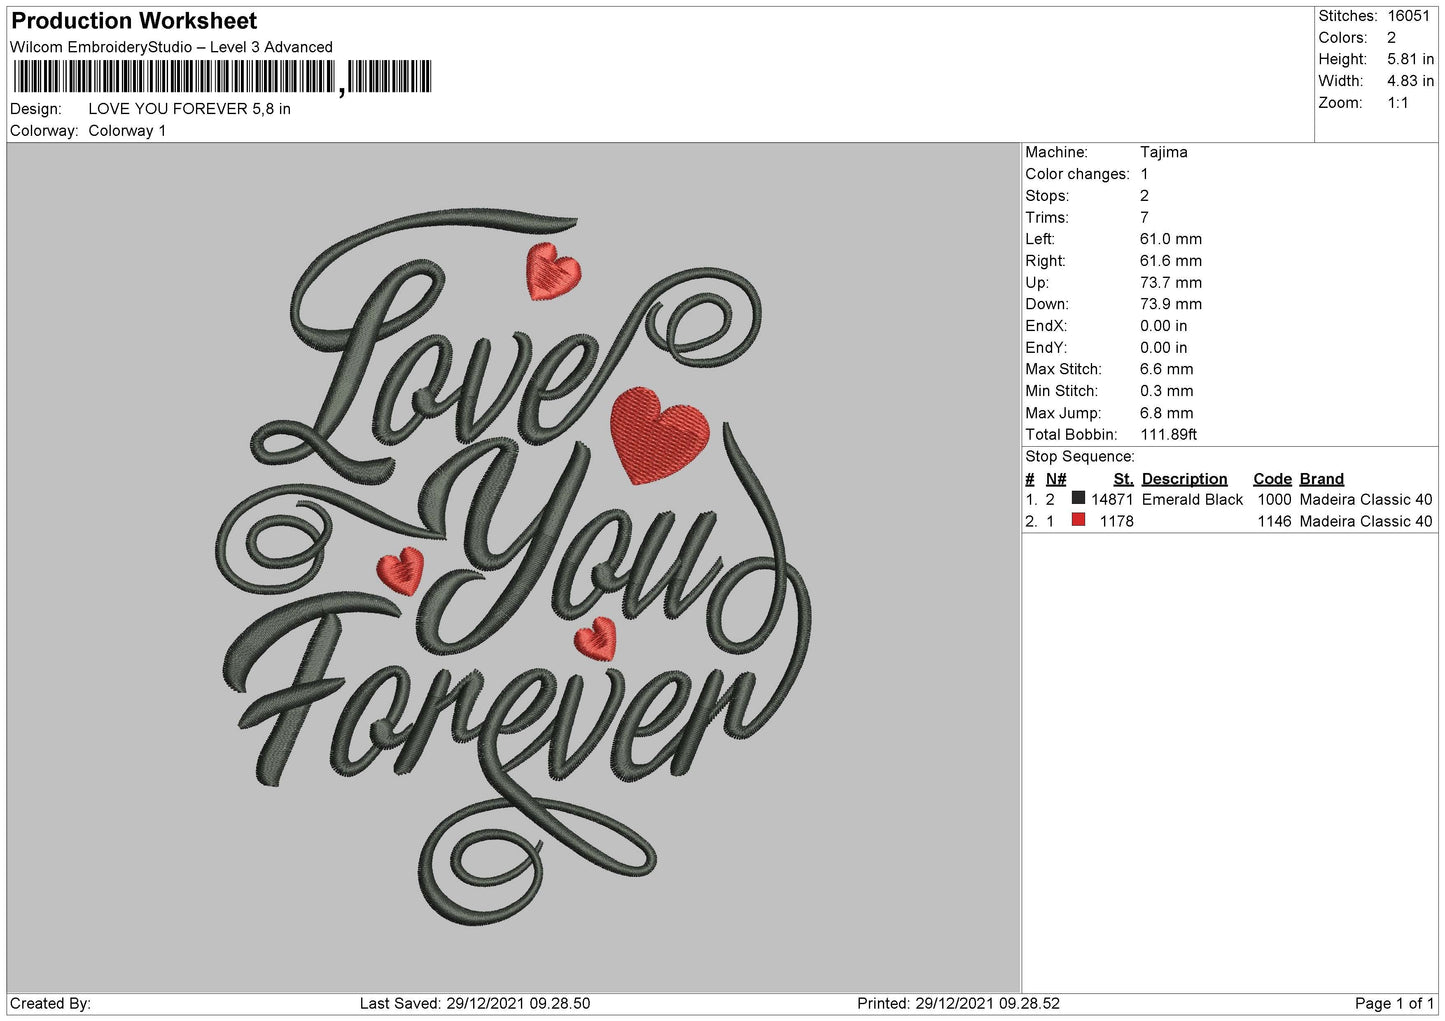Click the Stop Sequence heading
The height and width of the screenshot is (1021, 1445).
coord(1080,457)
